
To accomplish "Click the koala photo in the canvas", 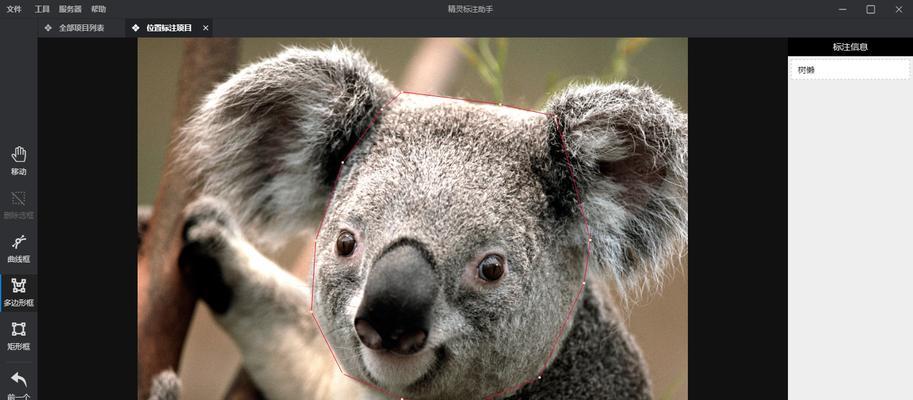I will pyautogui.click(x=412, y=219).
